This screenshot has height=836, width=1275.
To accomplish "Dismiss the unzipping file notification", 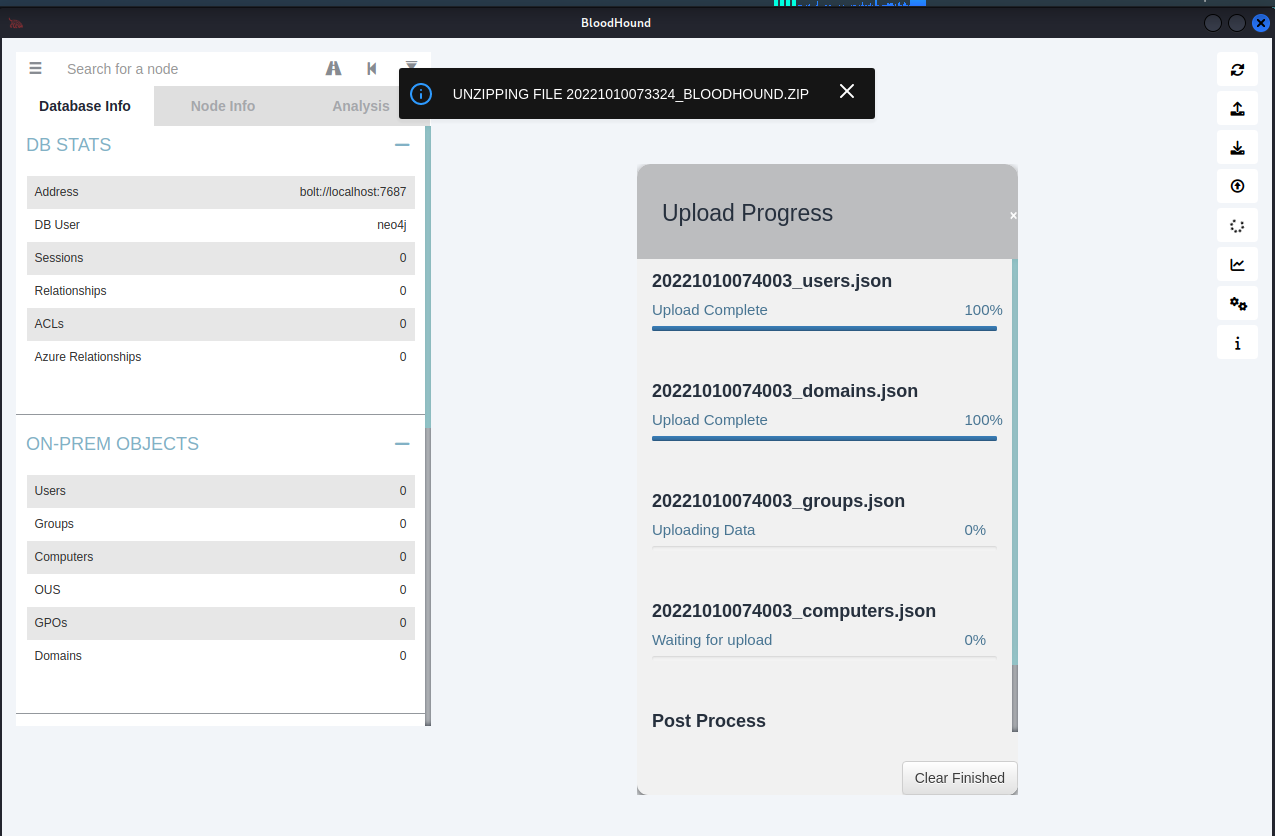I will (x=847, y=92).
